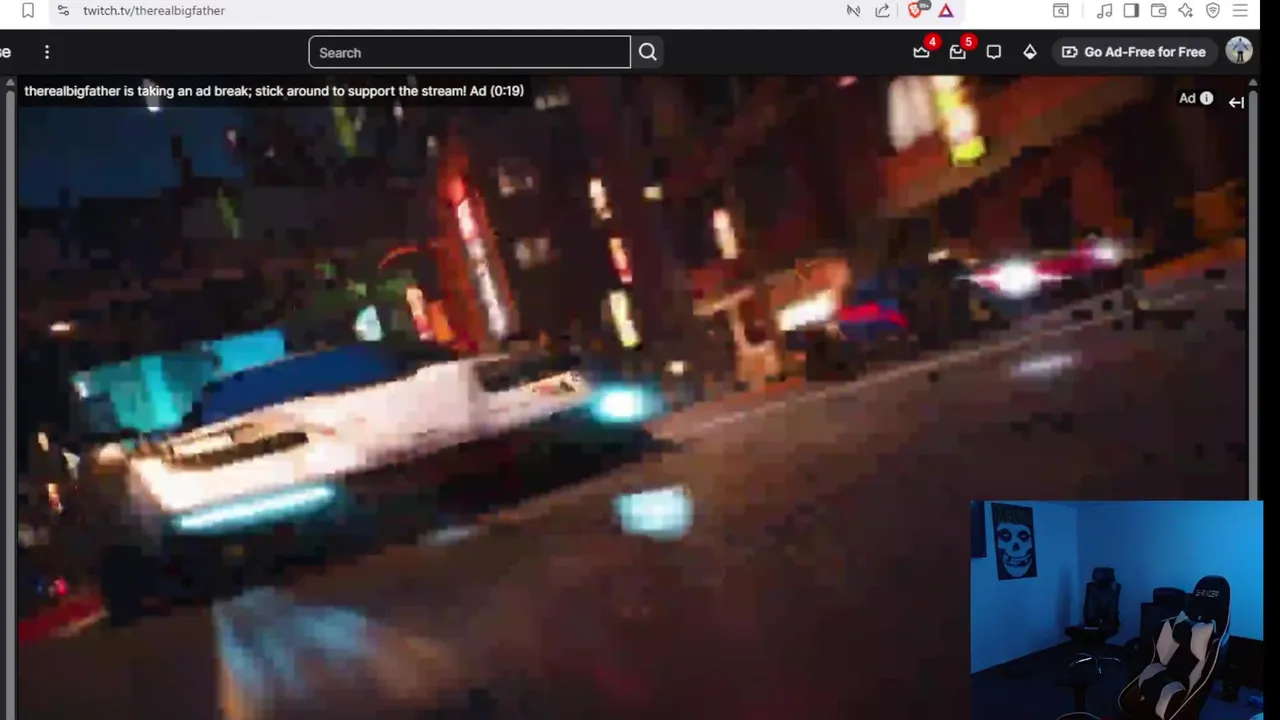
Task: Open notifications inbox icon with badge 5
Action: tap(958, 52)
